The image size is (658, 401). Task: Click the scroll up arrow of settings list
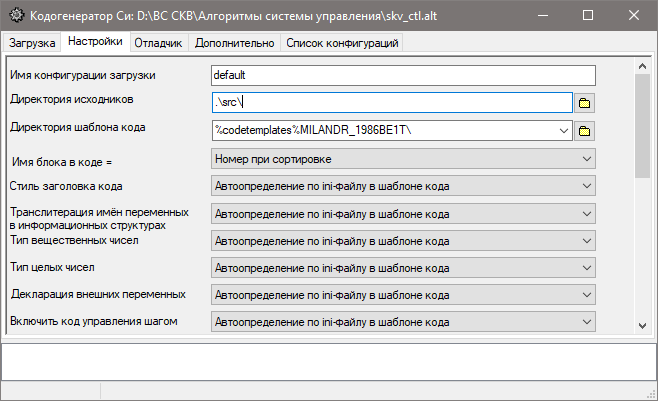pos(643,67)
